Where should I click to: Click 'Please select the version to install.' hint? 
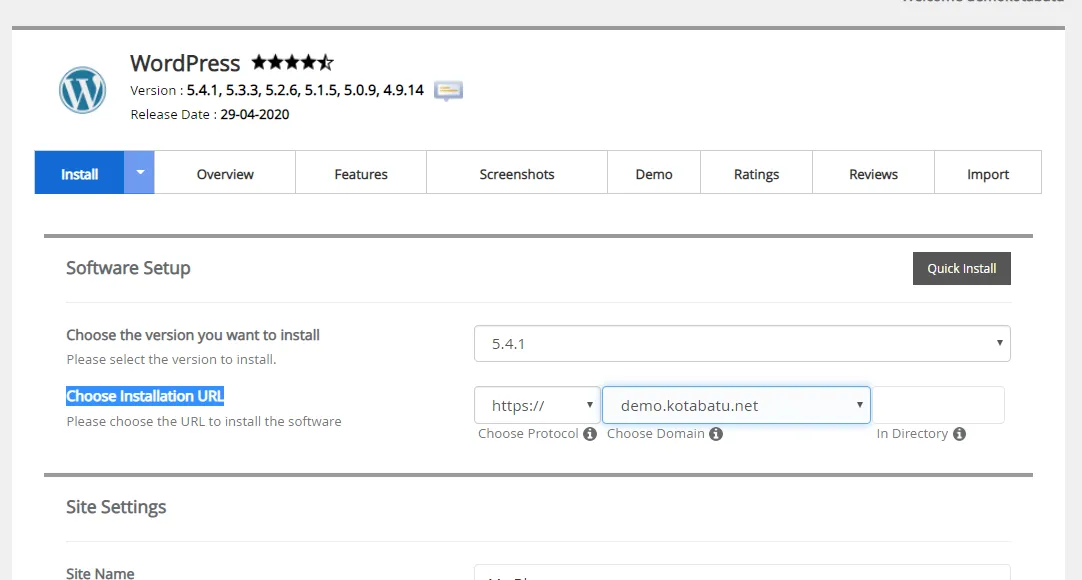pyautogui.click(x=171, y=359)
